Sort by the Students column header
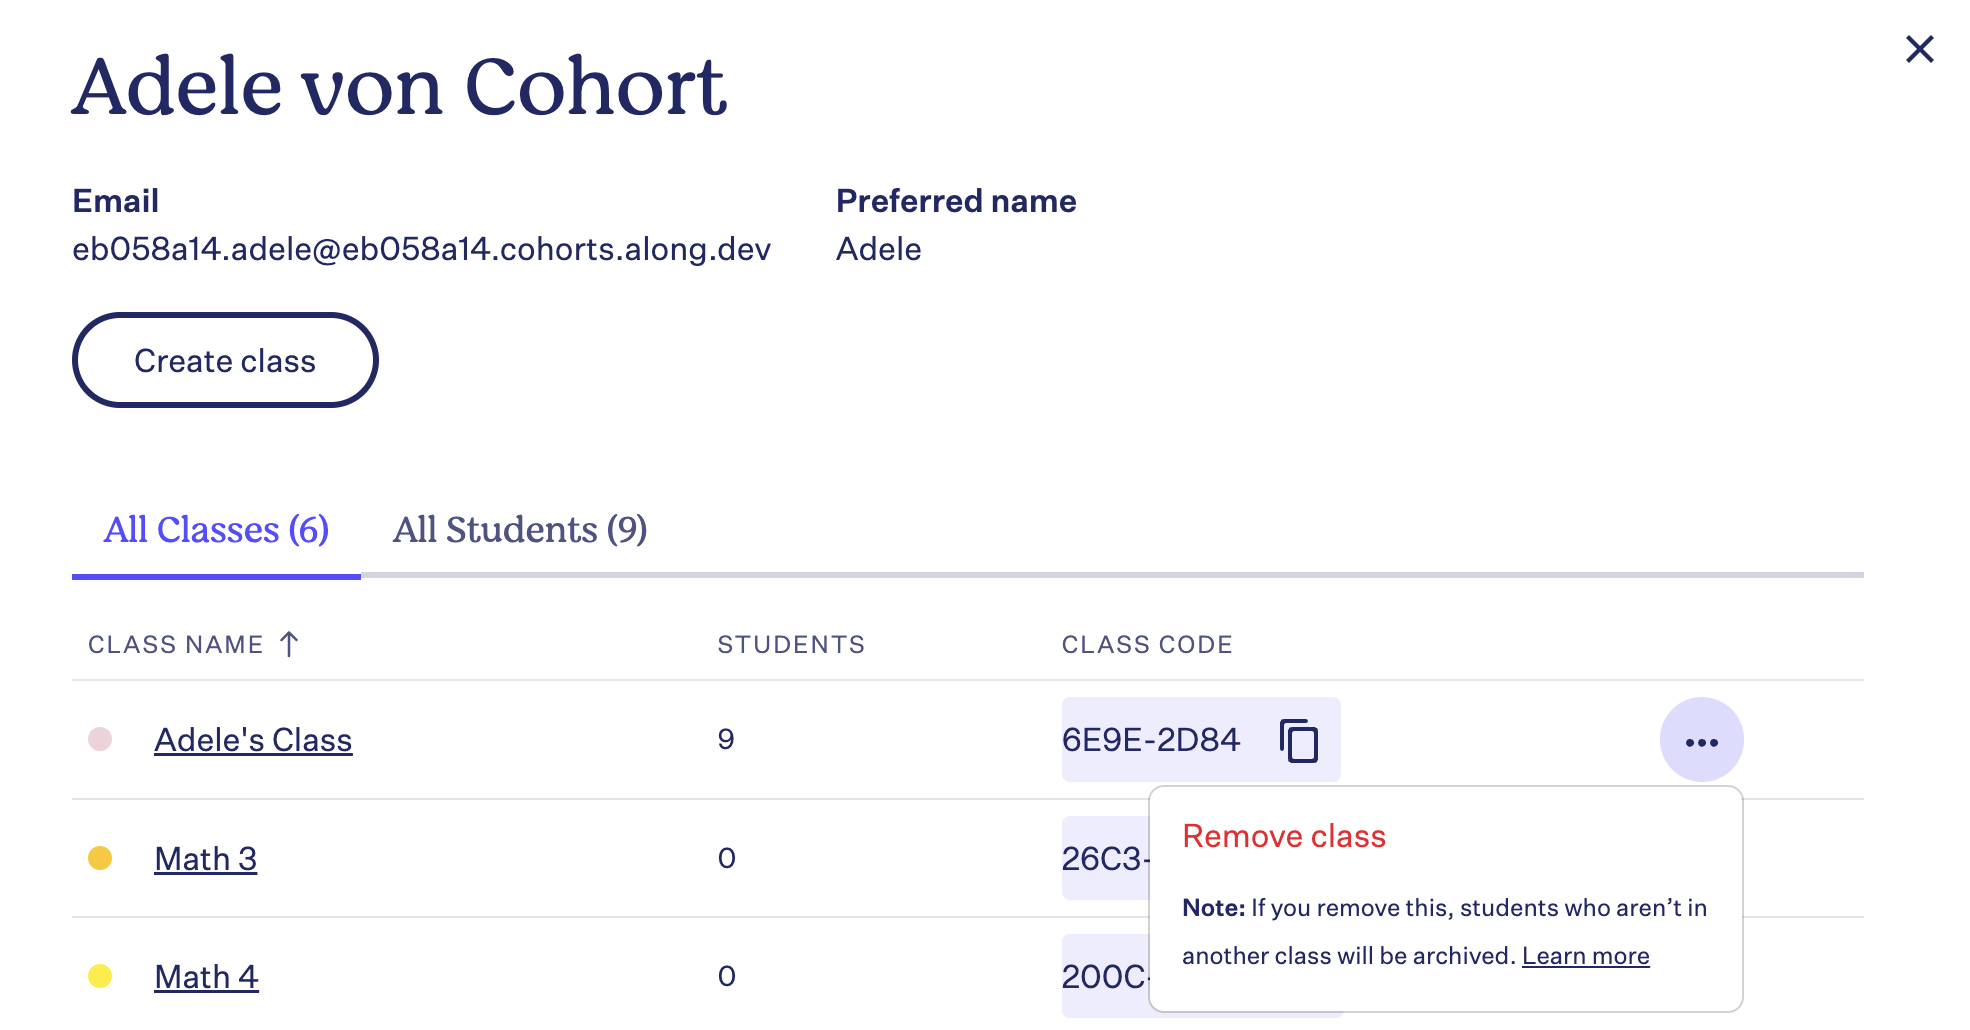Image resolution: width=1970 pixels, height=1030 pixels. click(791, 645)
